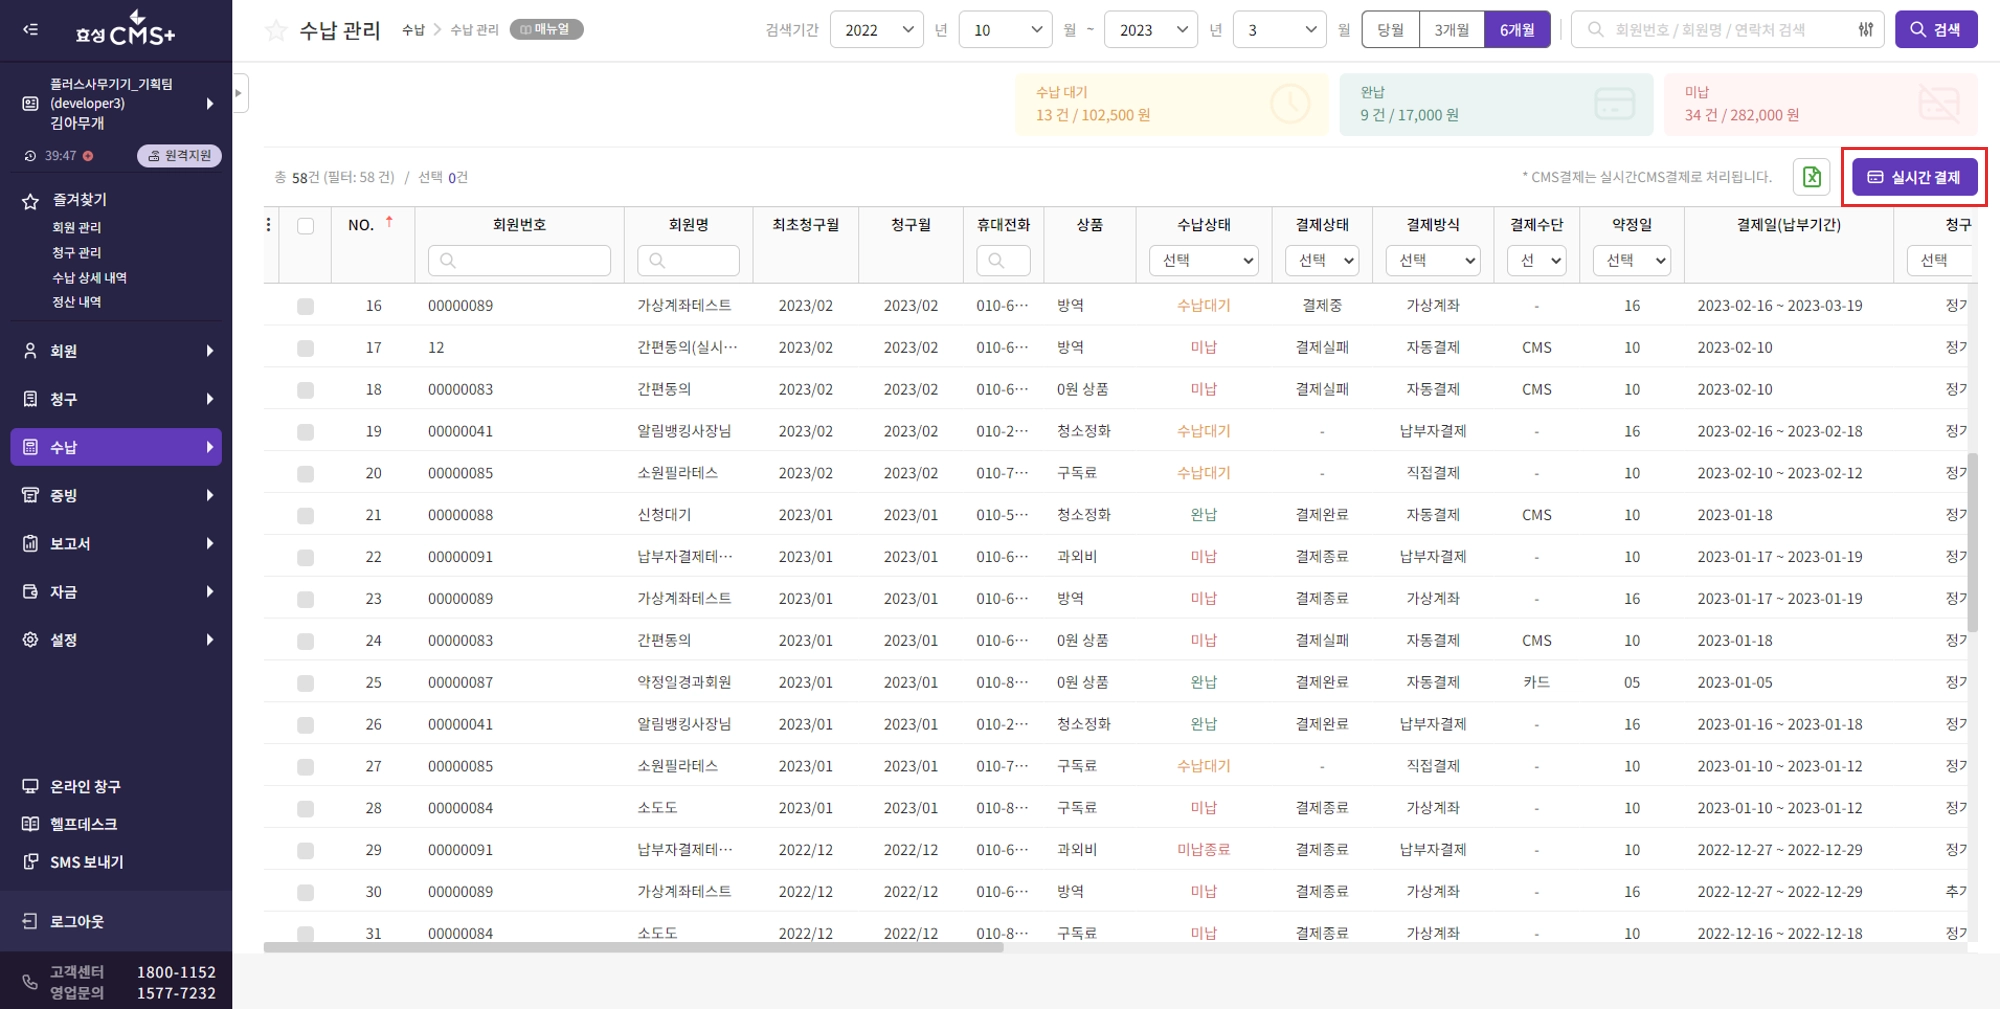This screenshot has height=1009, width=2000.
Task: Tick the checkbox for row number 21
Action: point(305,515)
